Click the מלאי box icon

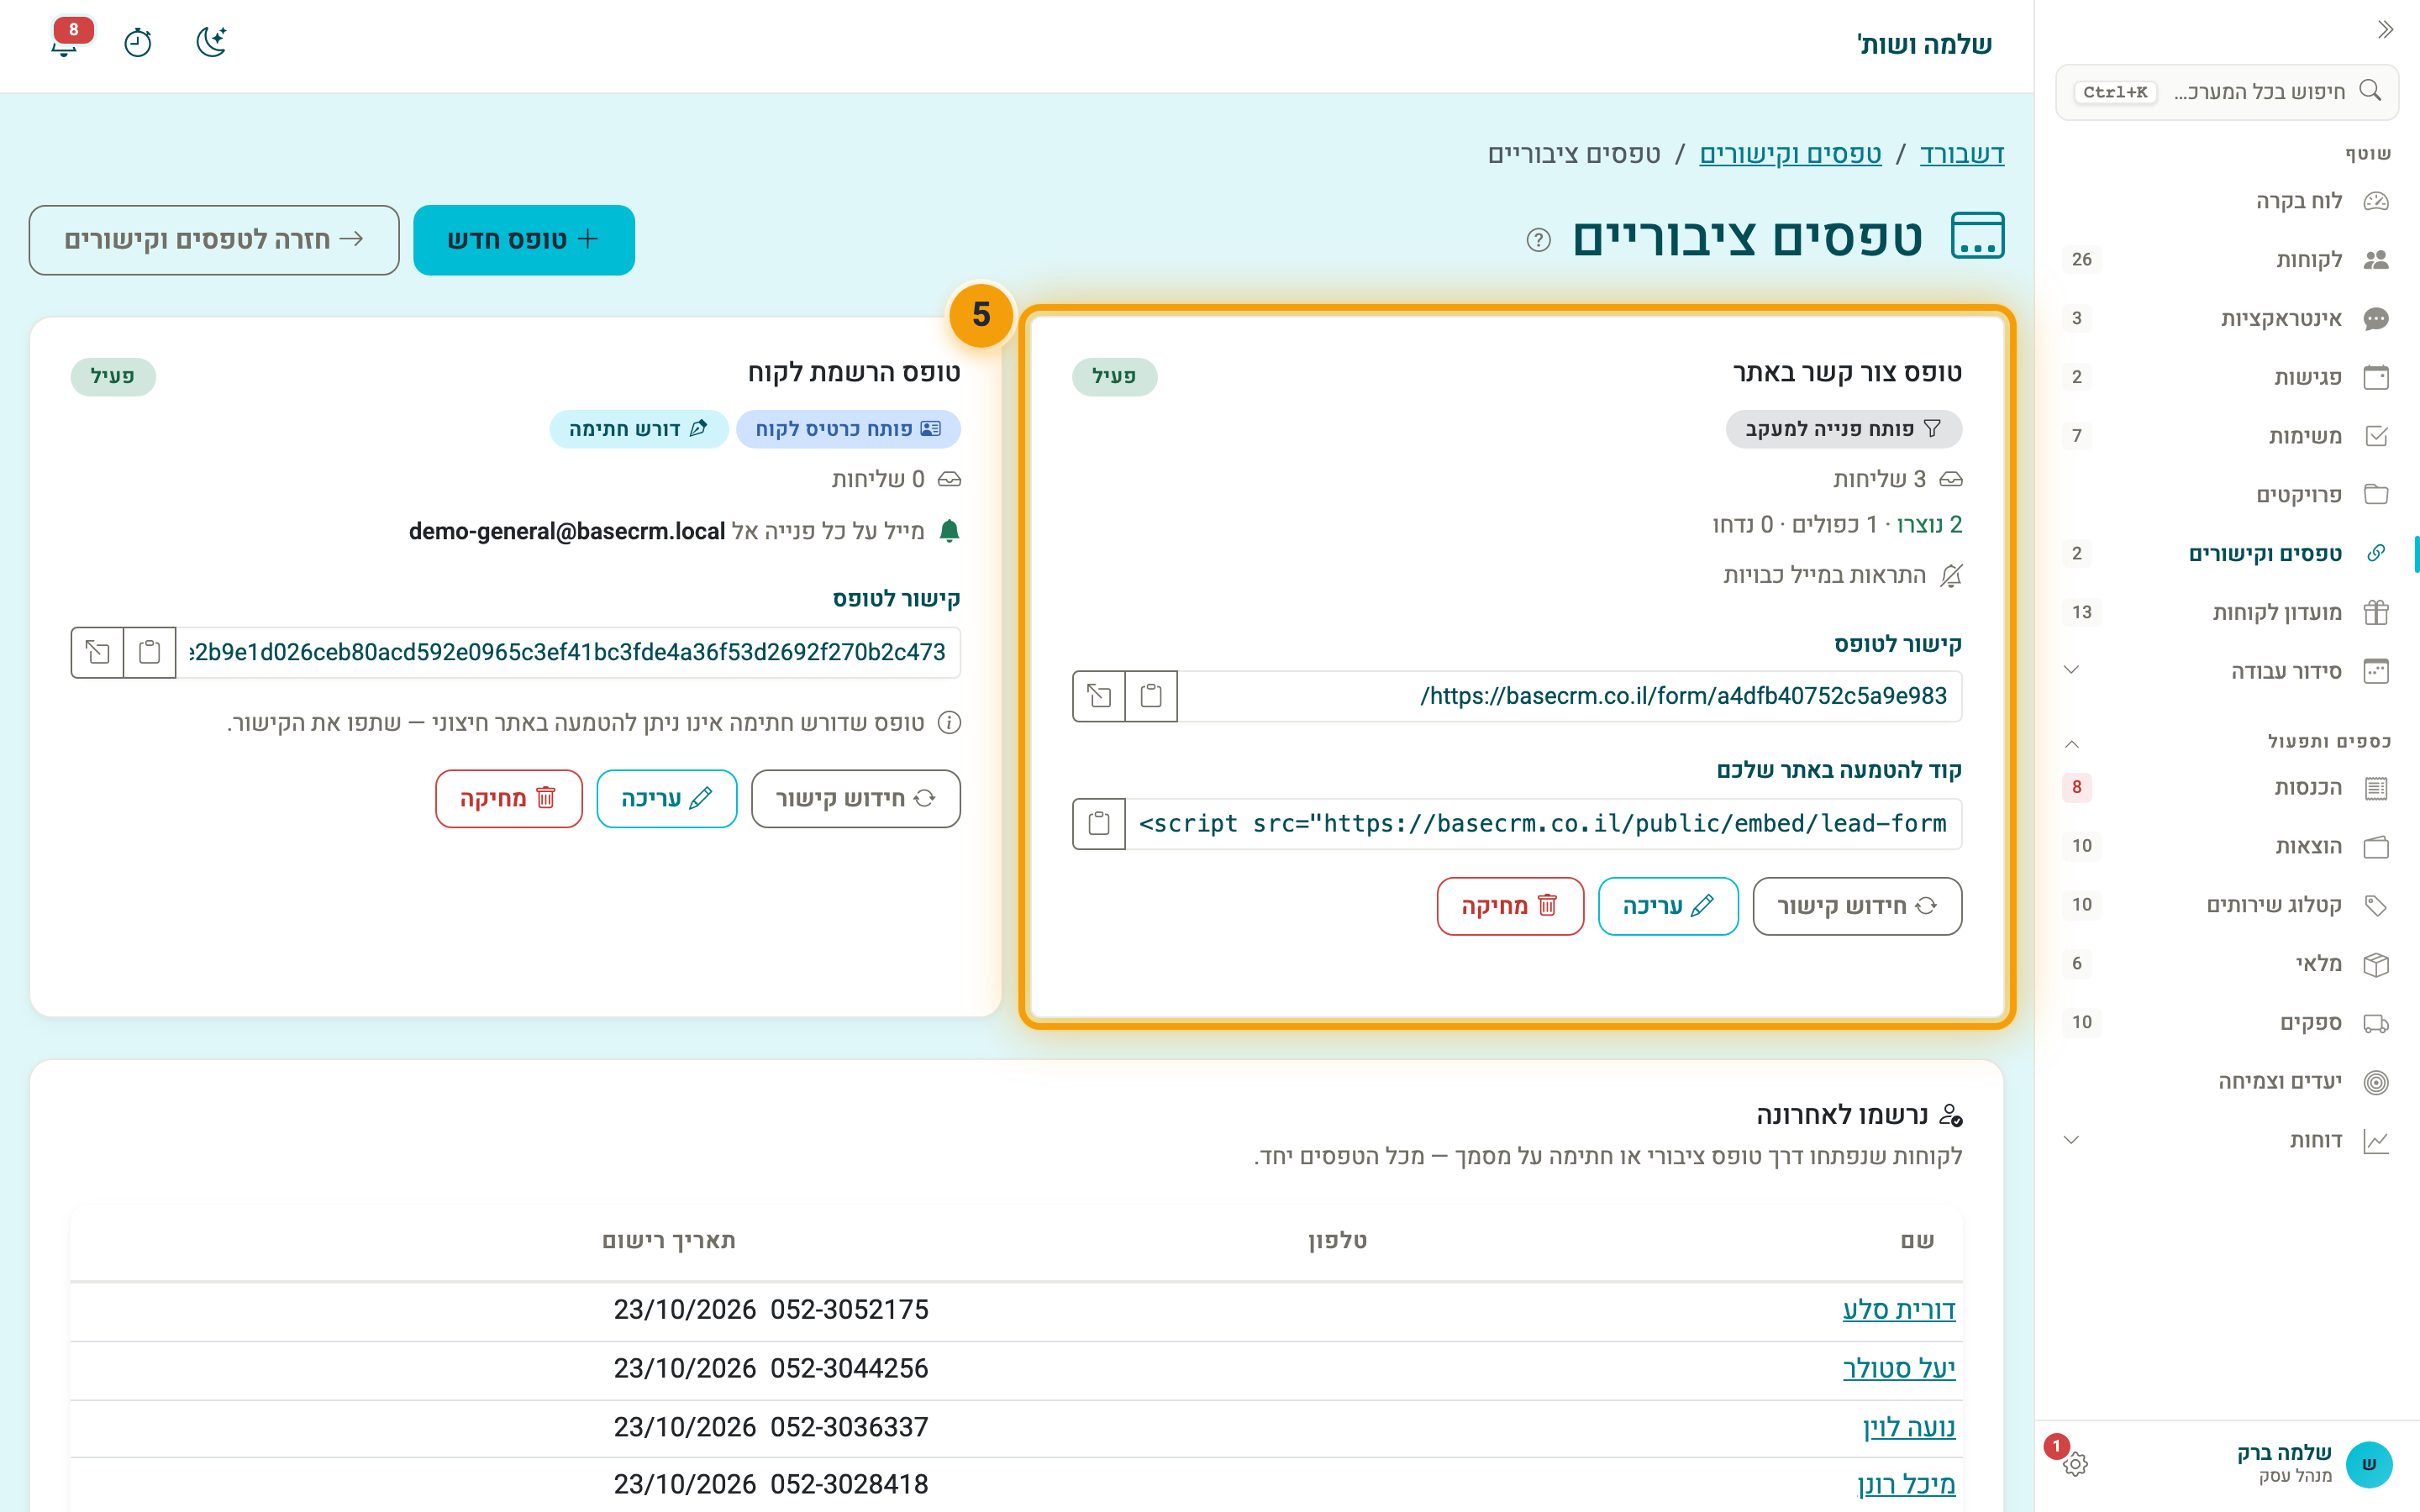click(x=2376, y=964)
